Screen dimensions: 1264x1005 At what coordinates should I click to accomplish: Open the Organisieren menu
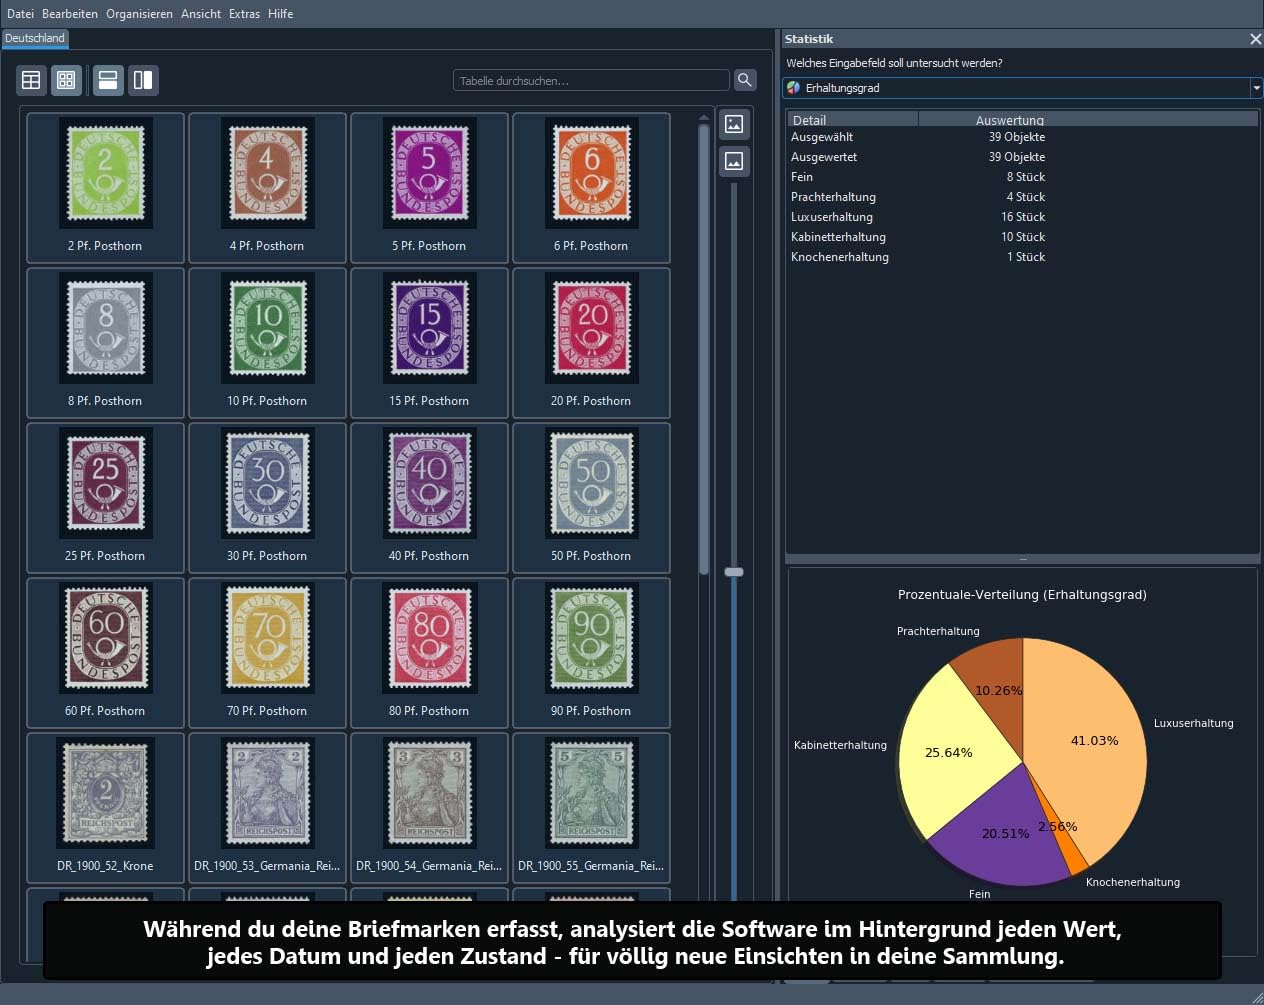tap(139, 14)
